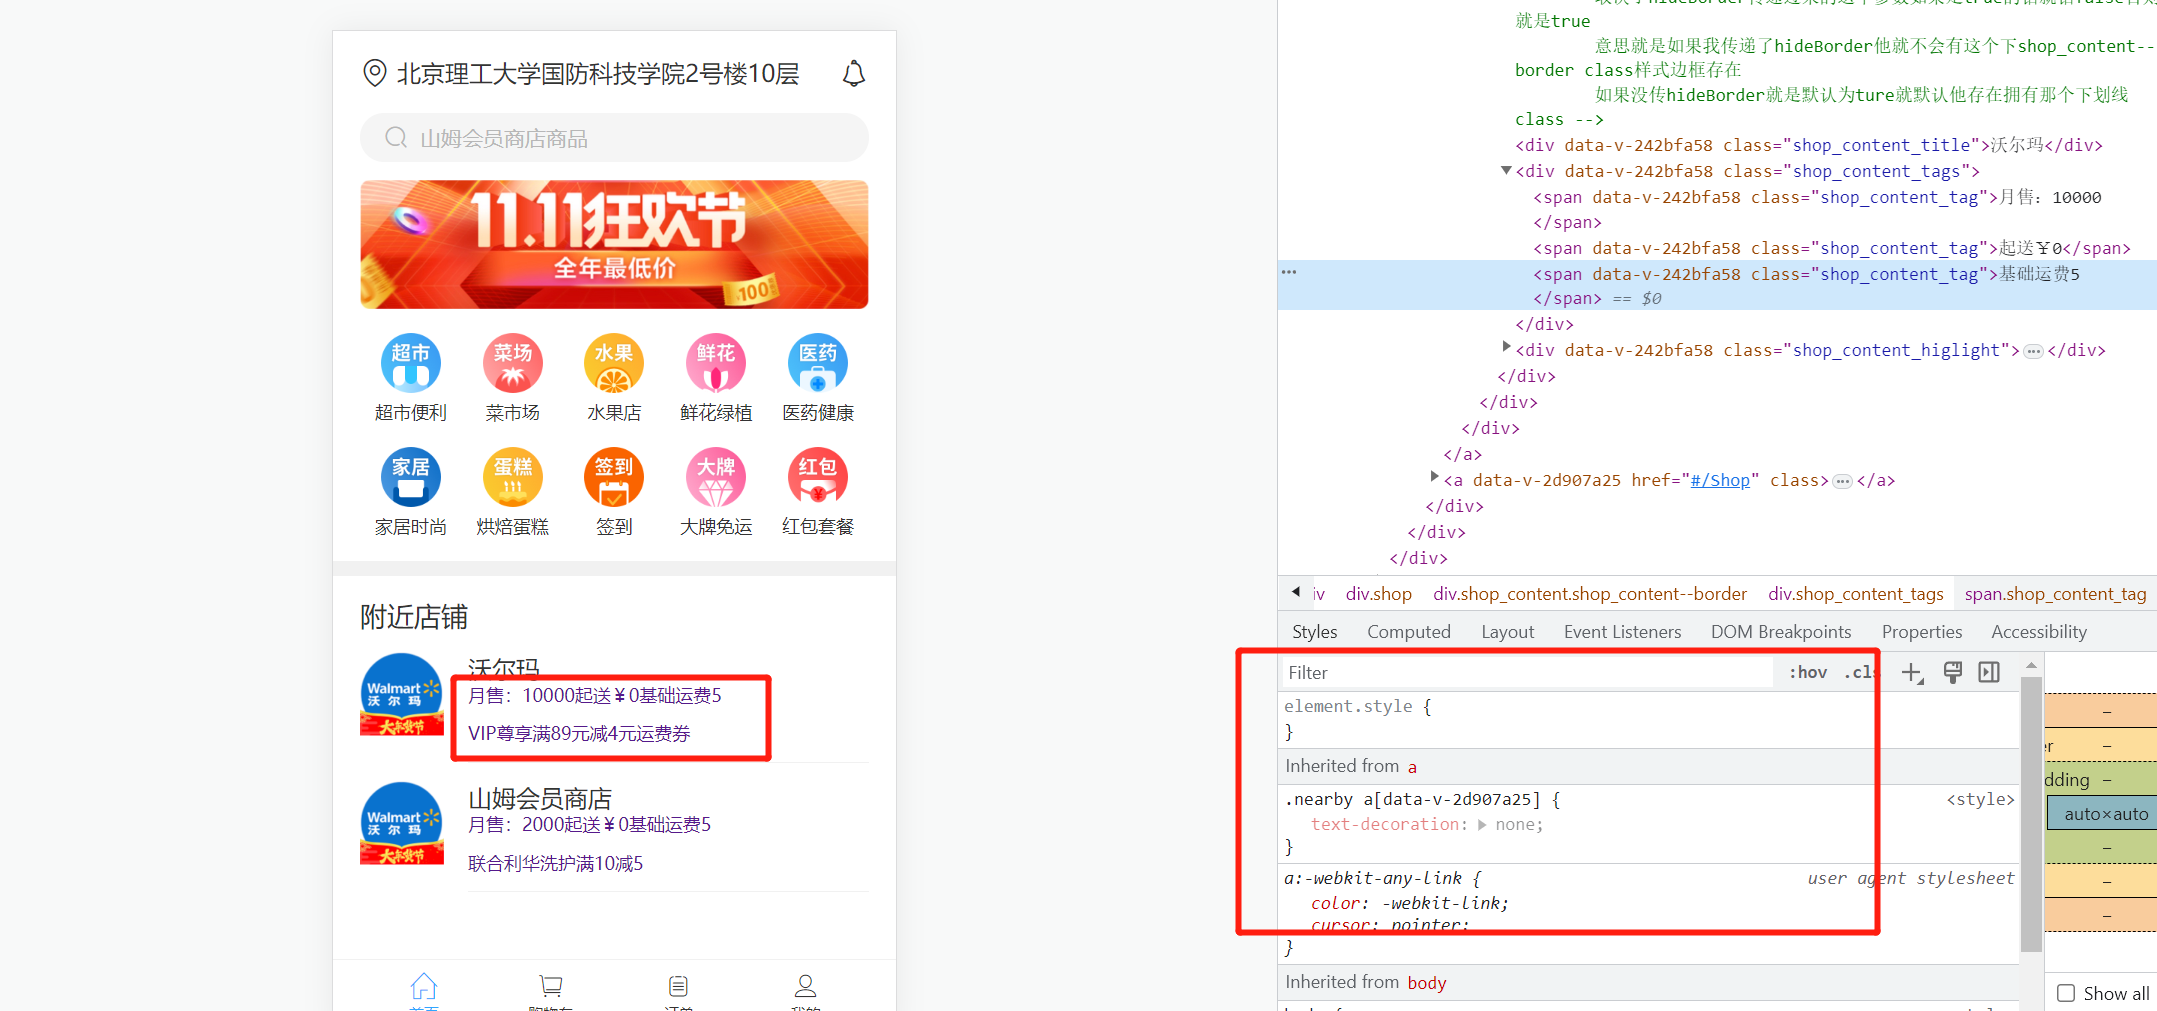Collapse the shop_content_tags div in the DOM tree
This screenshot has width=2157, height=1011.
1506,170
